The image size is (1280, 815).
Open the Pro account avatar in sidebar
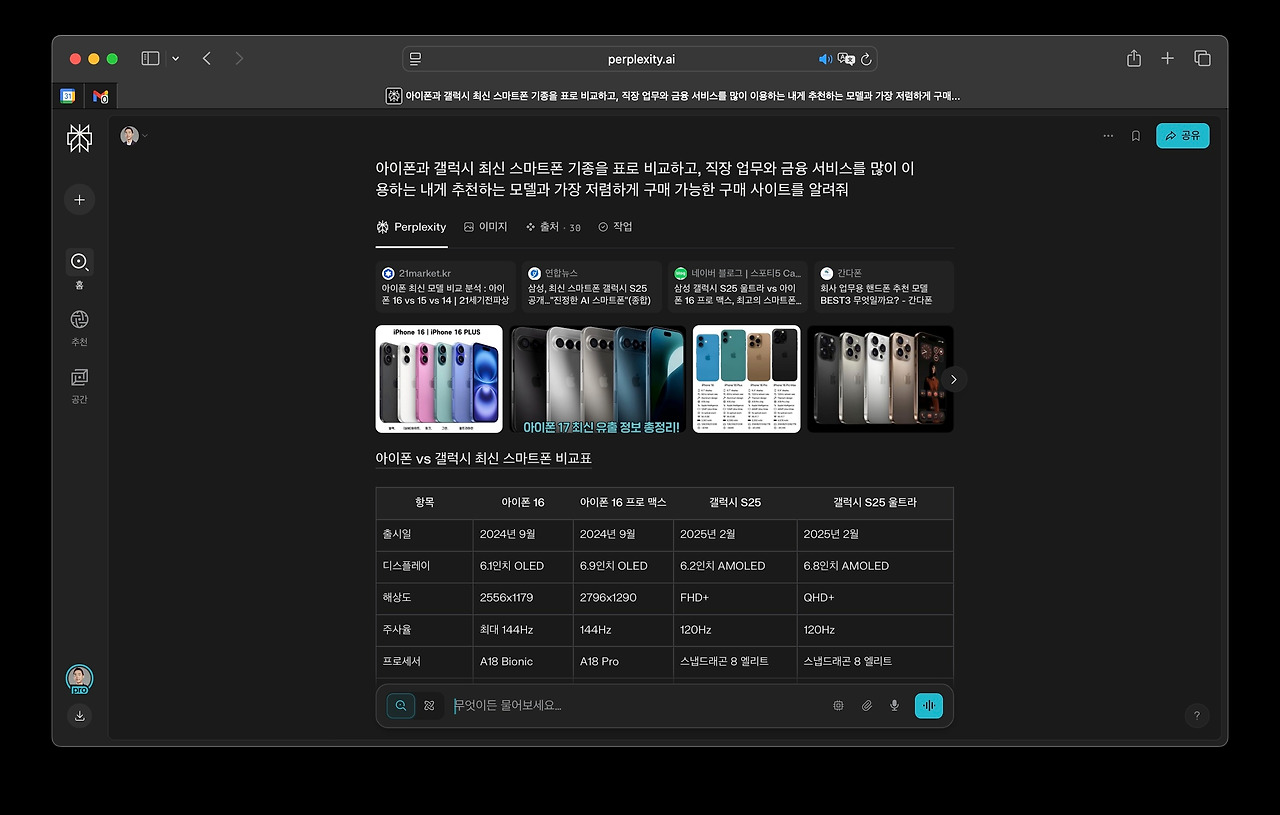80,679
